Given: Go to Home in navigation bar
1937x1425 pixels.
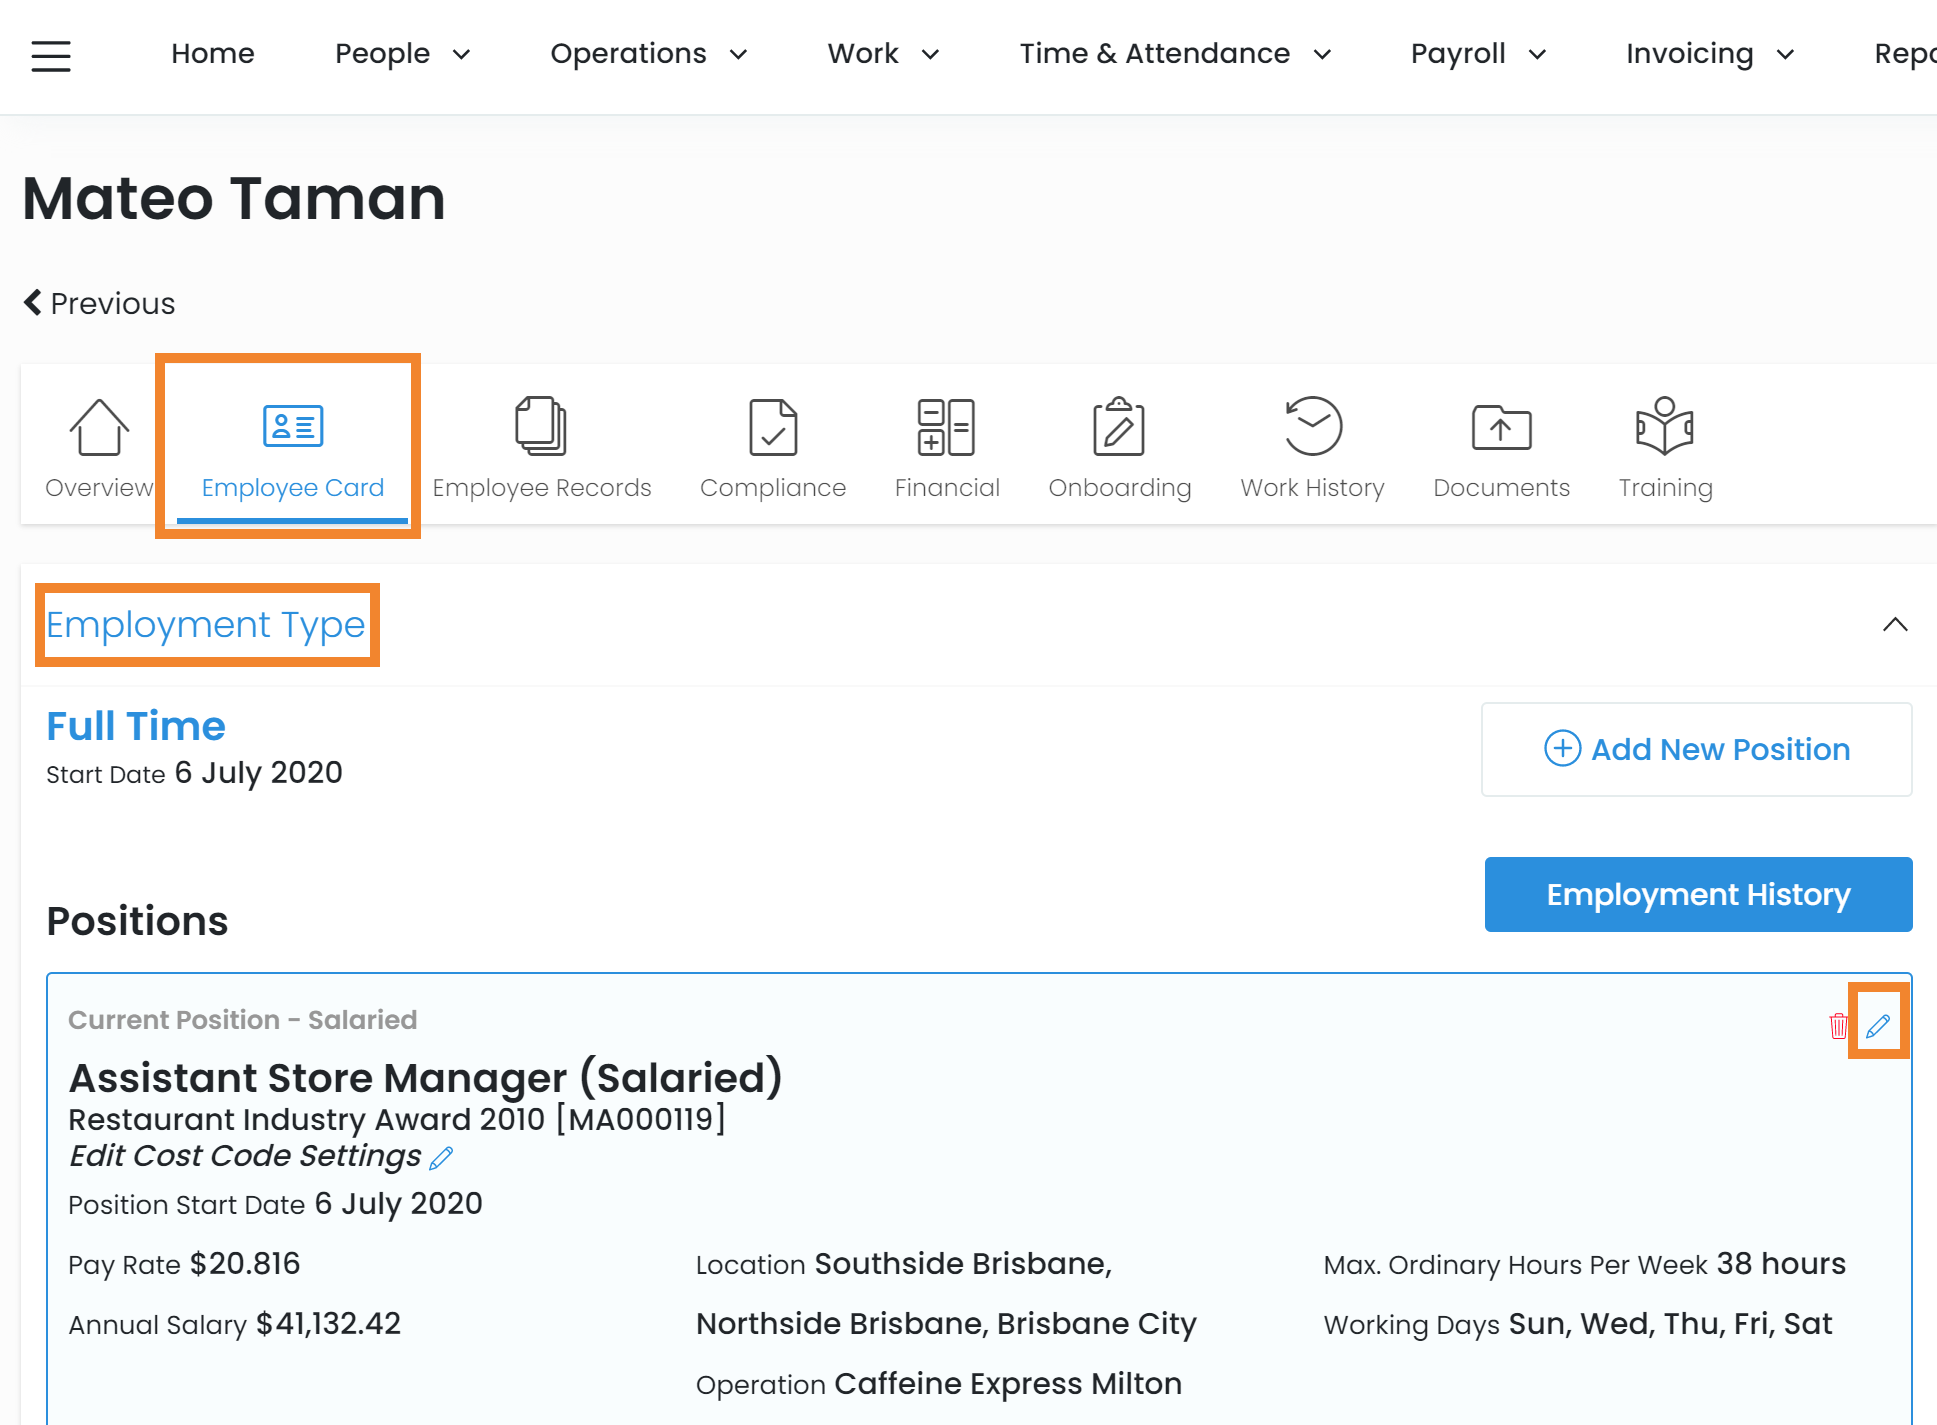Looking at the screenshot, I should click(212, 54).
